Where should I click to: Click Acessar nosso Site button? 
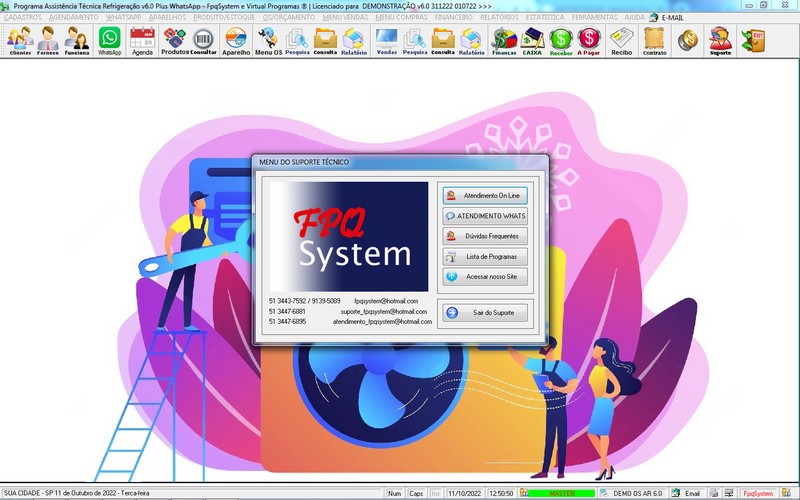485,277
